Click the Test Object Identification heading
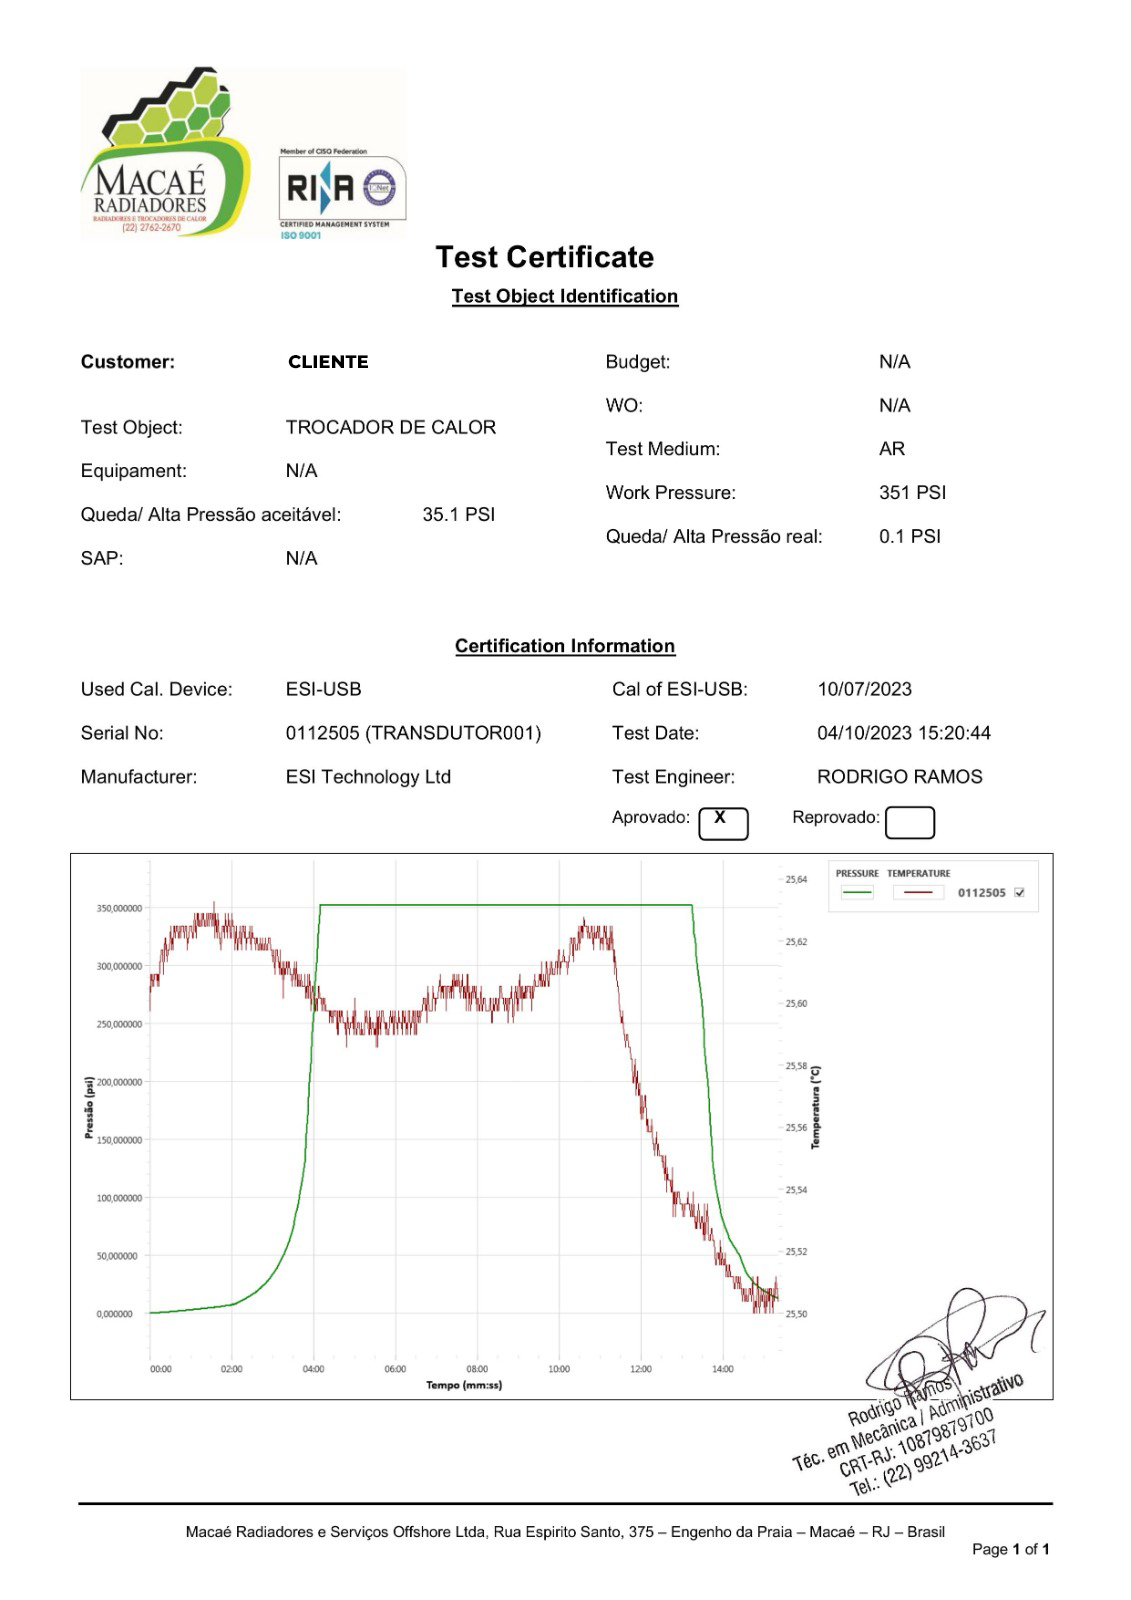The width and height of the screenshot is (1131, 1600). [x=564, y=296]
